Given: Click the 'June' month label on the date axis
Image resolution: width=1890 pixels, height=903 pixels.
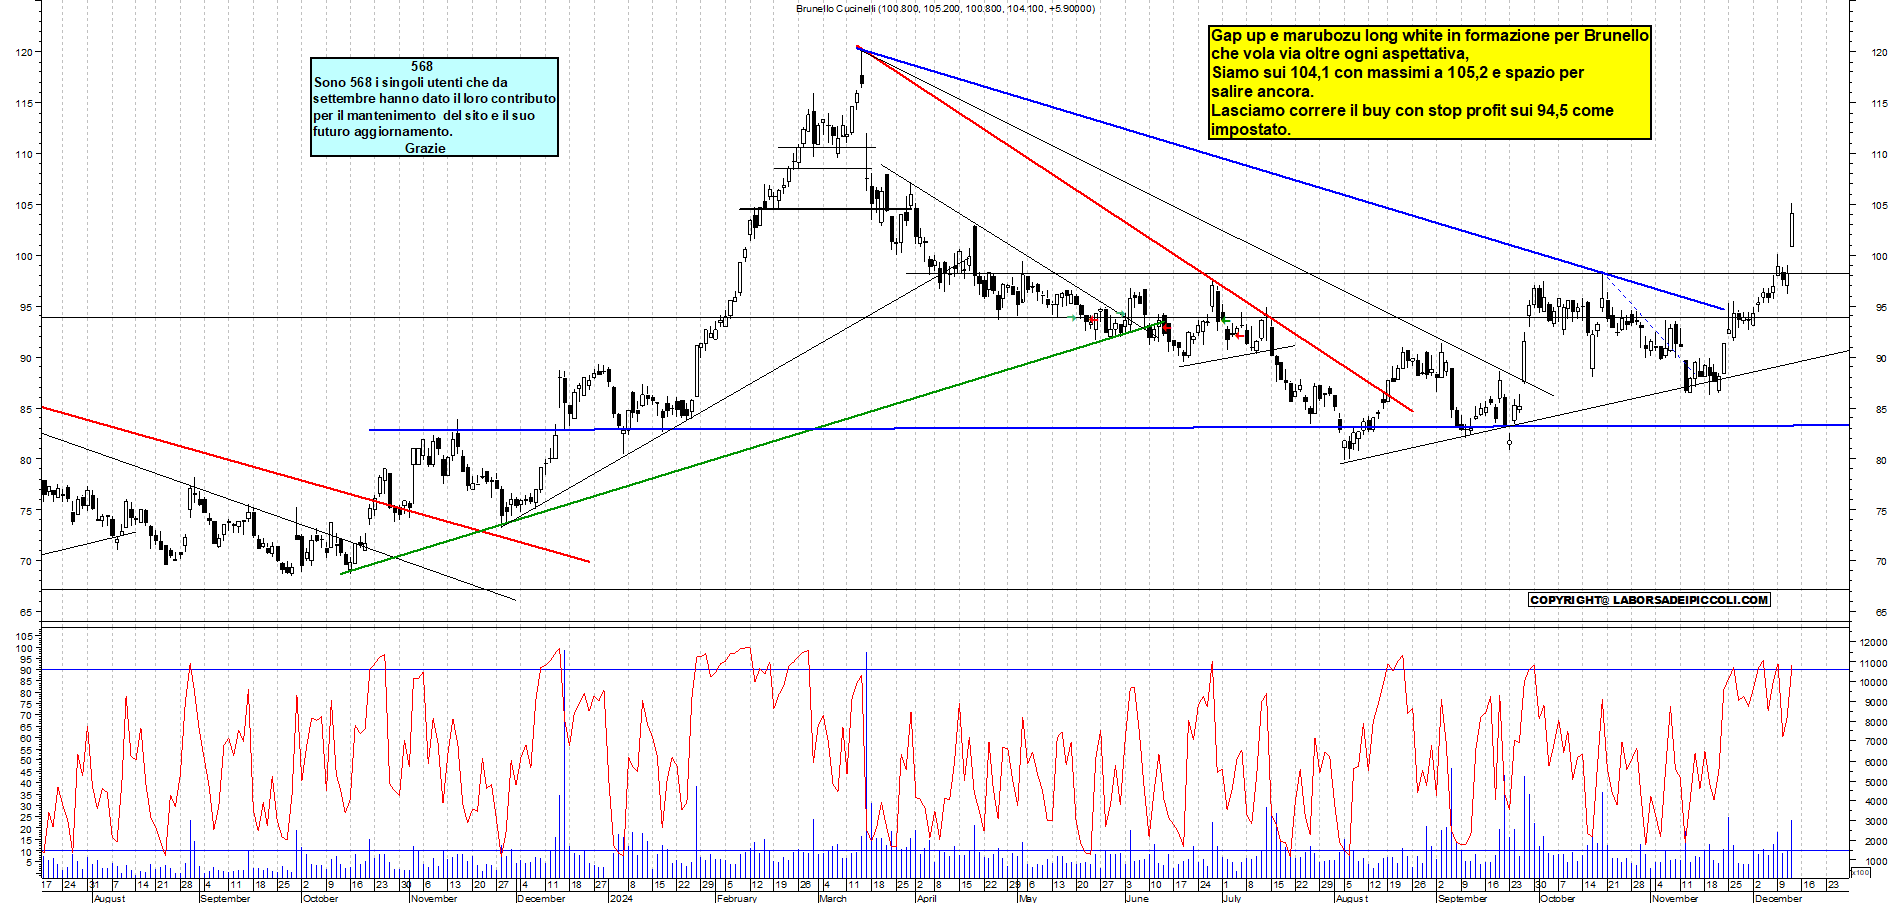Looking at the screenshot, I should point(1137,898).
